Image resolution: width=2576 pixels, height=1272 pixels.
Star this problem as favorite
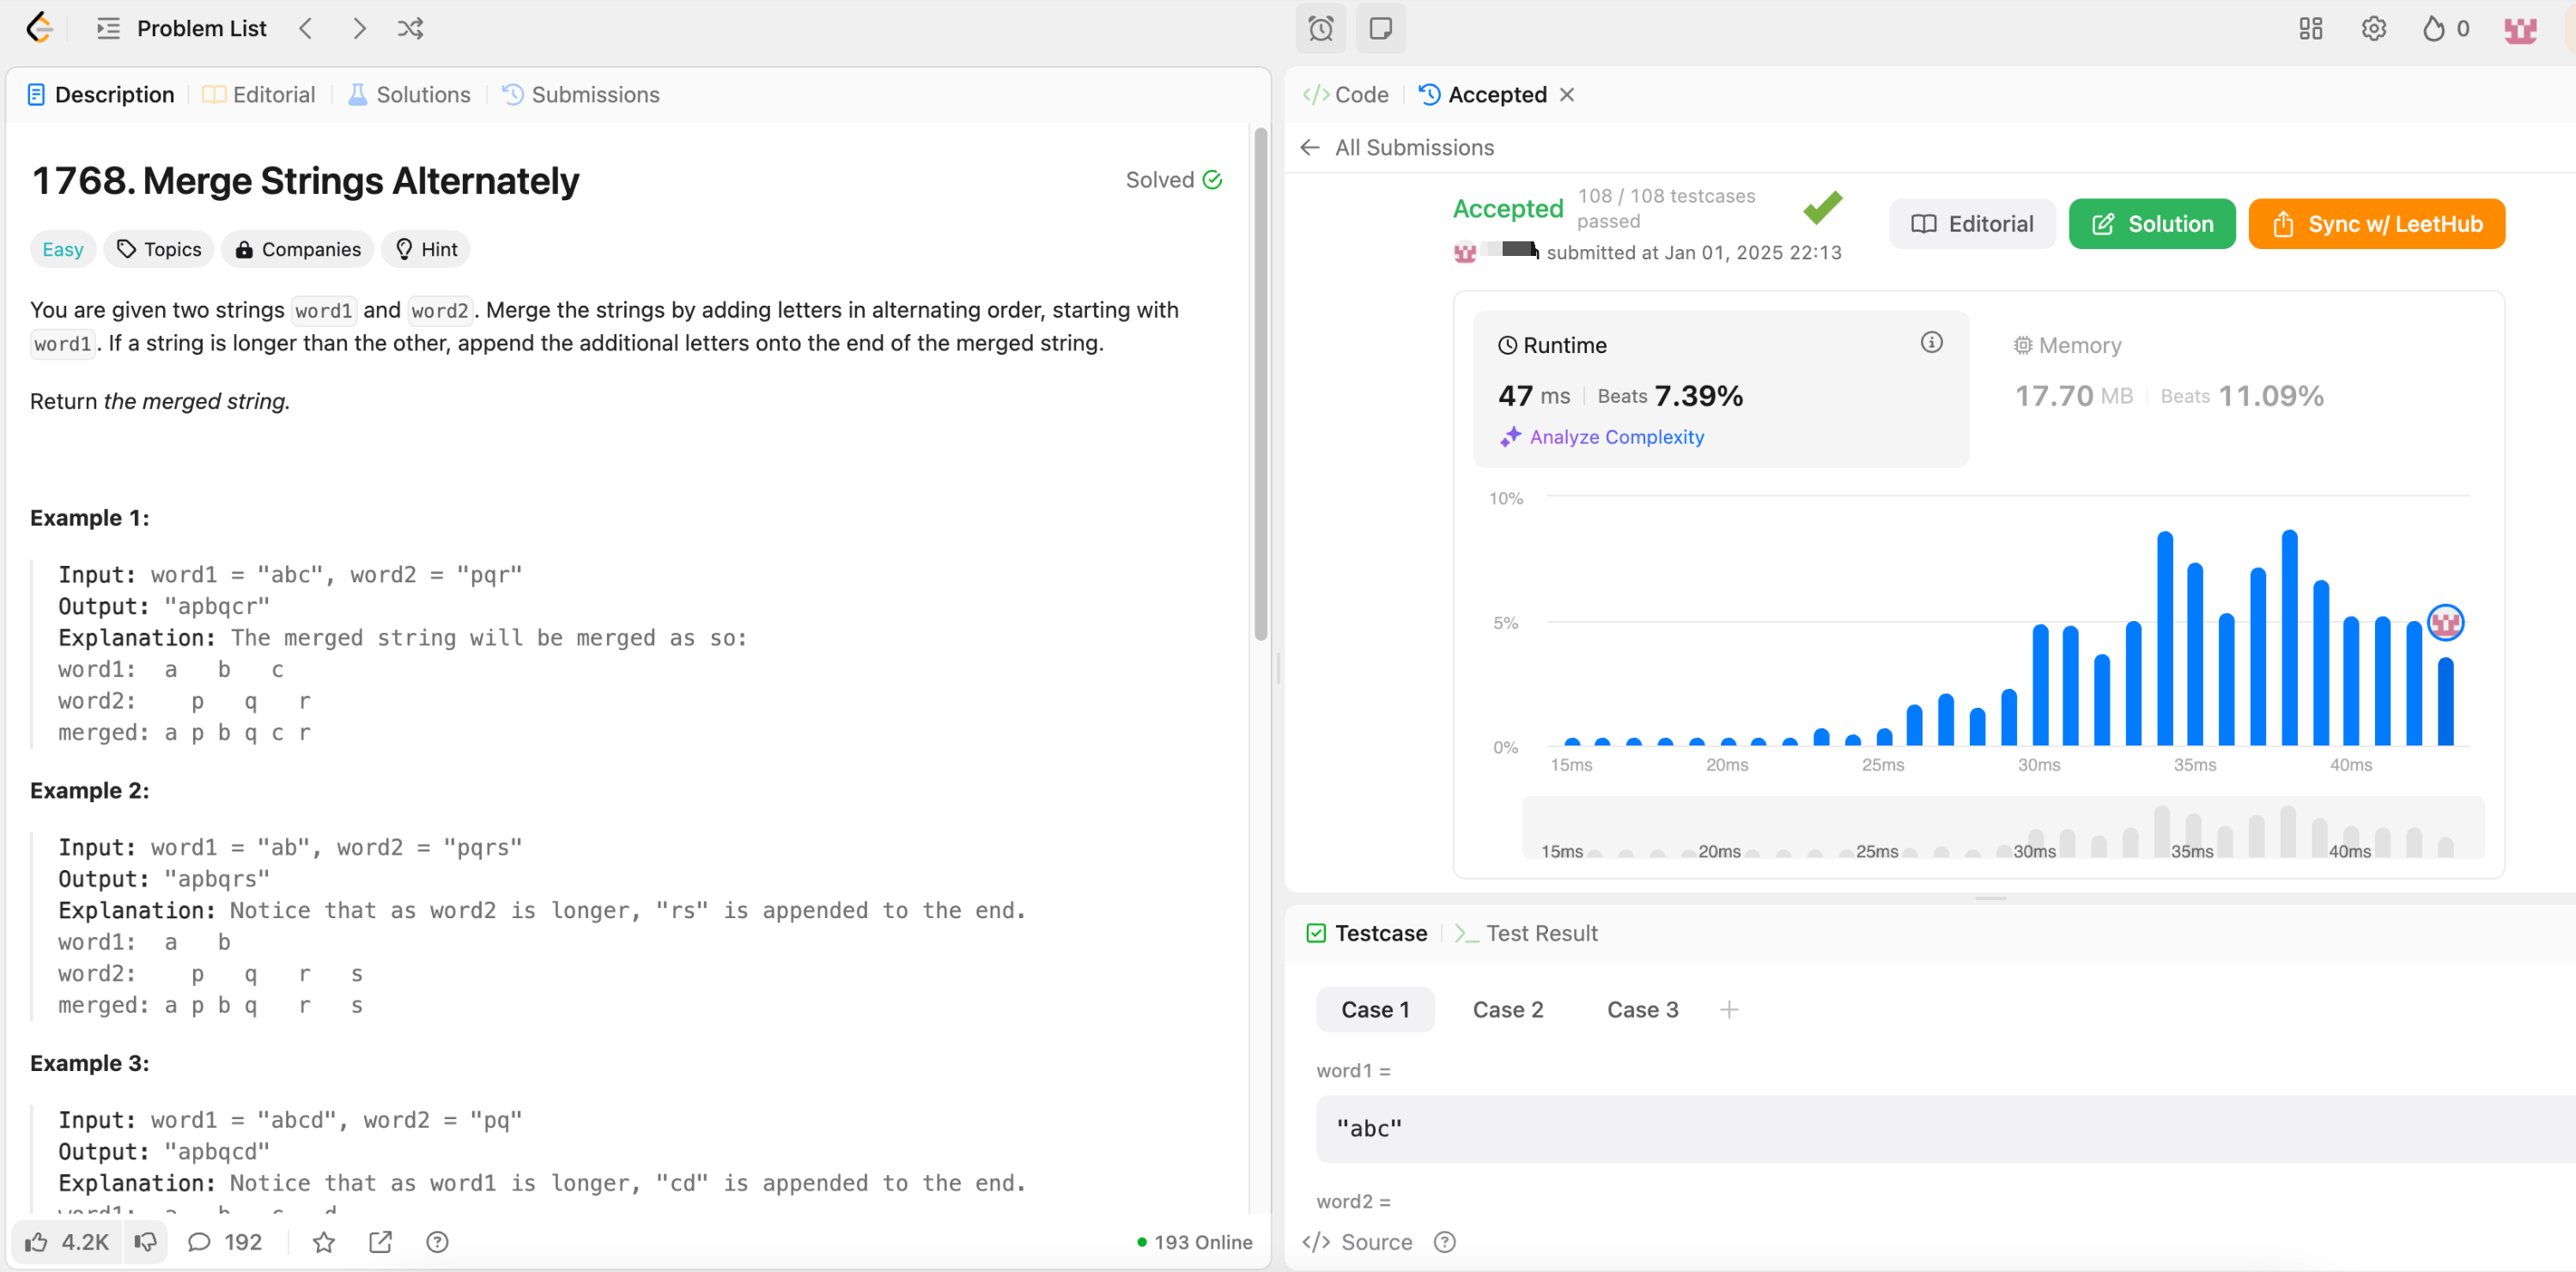(x=324, y=1242)
